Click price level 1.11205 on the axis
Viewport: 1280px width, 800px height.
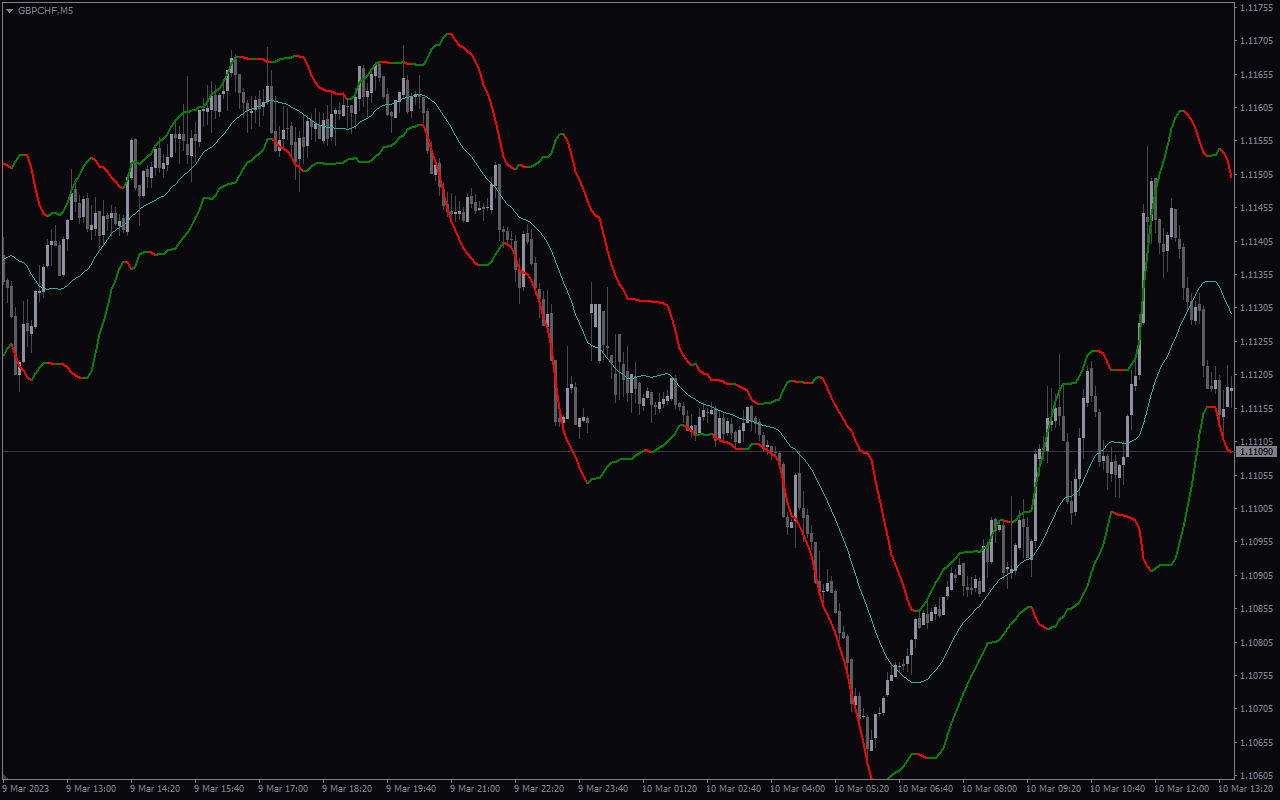1256,375
